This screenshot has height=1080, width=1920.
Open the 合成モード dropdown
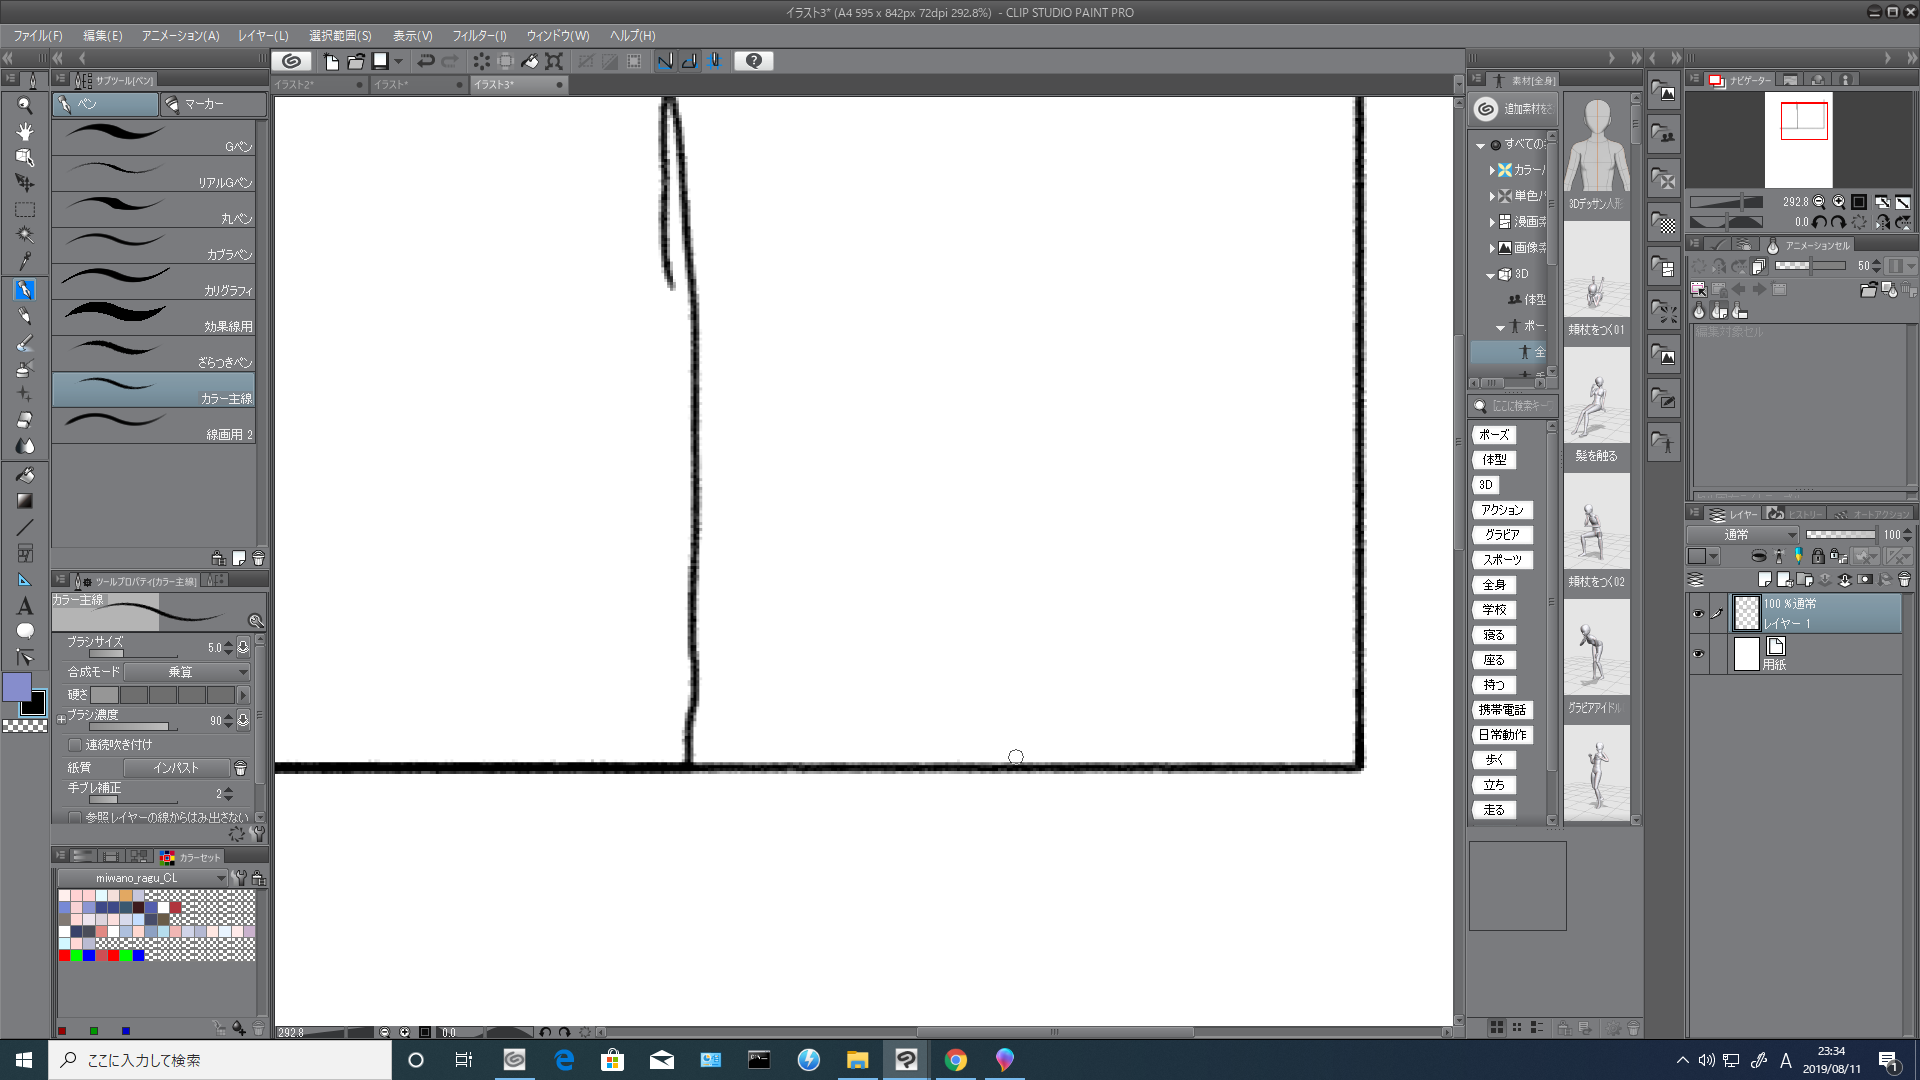click(186, 672)
